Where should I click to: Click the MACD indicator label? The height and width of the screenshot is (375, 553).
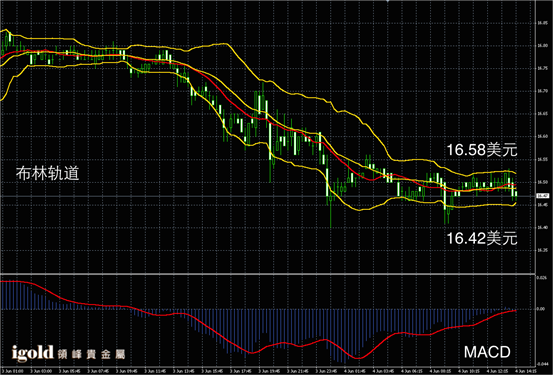click(x=487, y=352)
